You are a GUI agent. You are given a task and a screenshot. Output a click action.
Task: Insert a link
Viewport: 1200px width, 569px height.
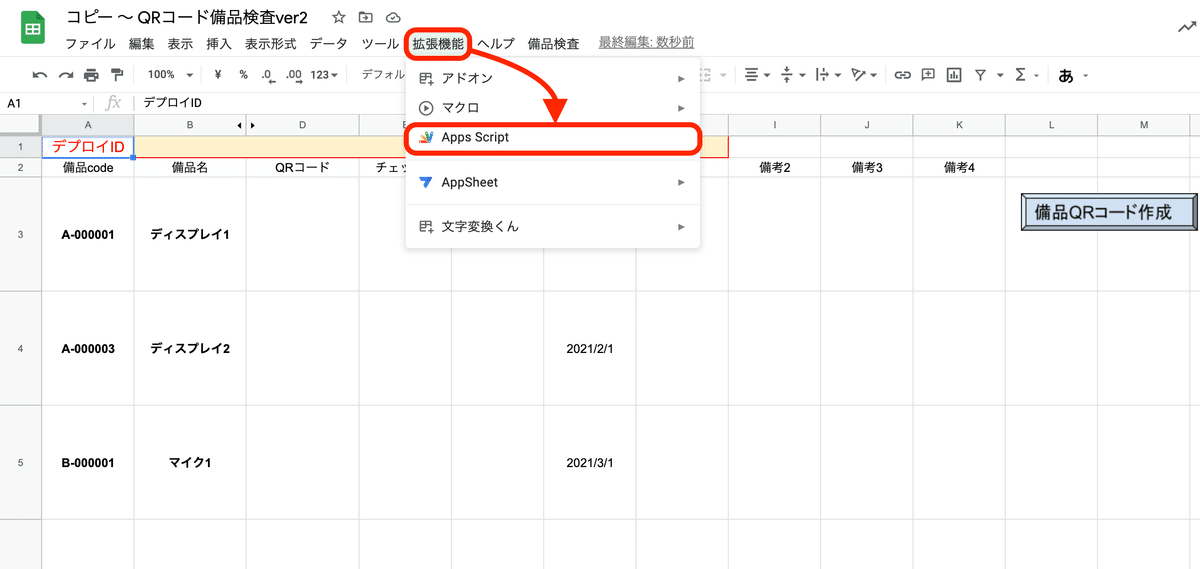click(902, 75)
